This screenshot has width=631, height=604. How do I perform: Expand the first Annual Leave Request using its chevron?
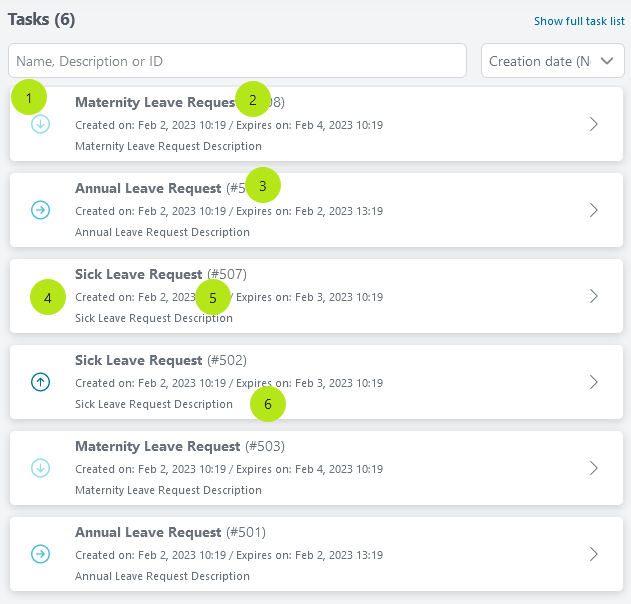pos(593,210)
